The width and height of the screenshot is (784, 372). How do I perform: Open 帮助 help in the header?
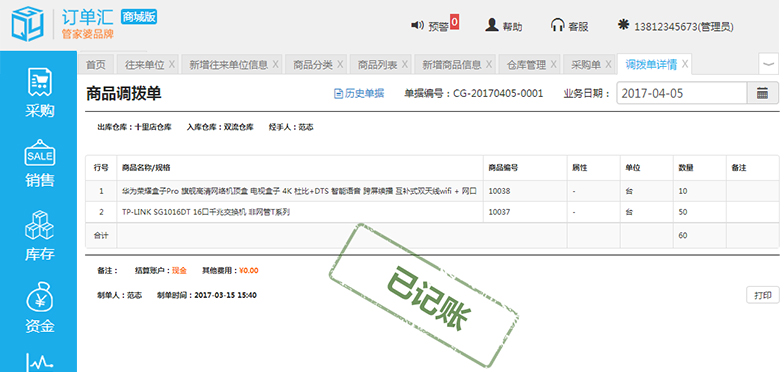pos(504,26)
